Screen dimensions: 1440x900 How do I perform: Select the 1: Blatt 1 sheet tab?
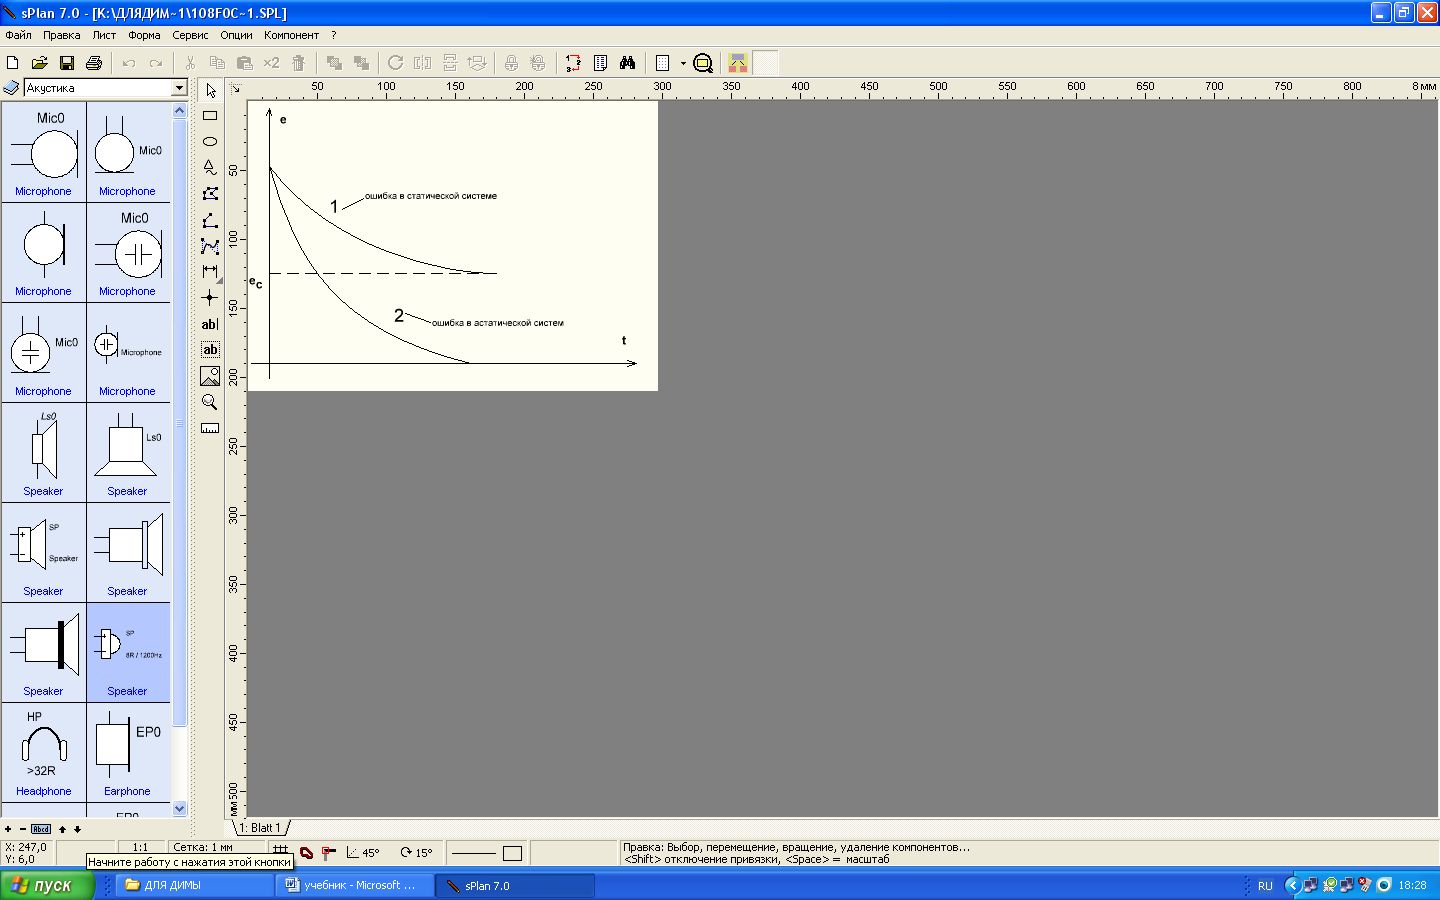(261, 828)
